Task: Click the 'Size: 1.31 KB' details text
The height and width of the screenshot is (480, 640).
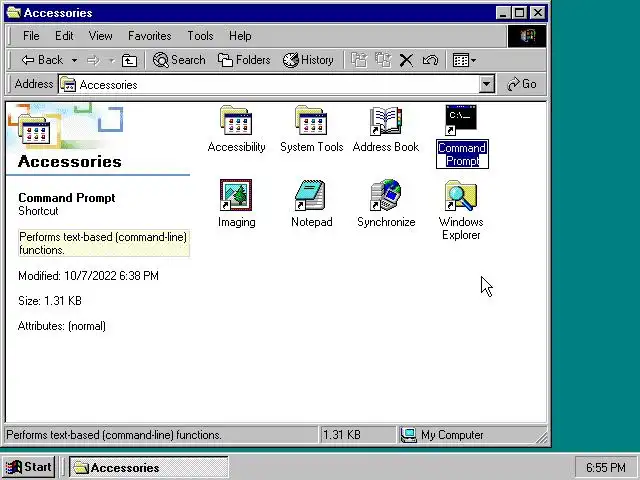Action: [50, 301]
